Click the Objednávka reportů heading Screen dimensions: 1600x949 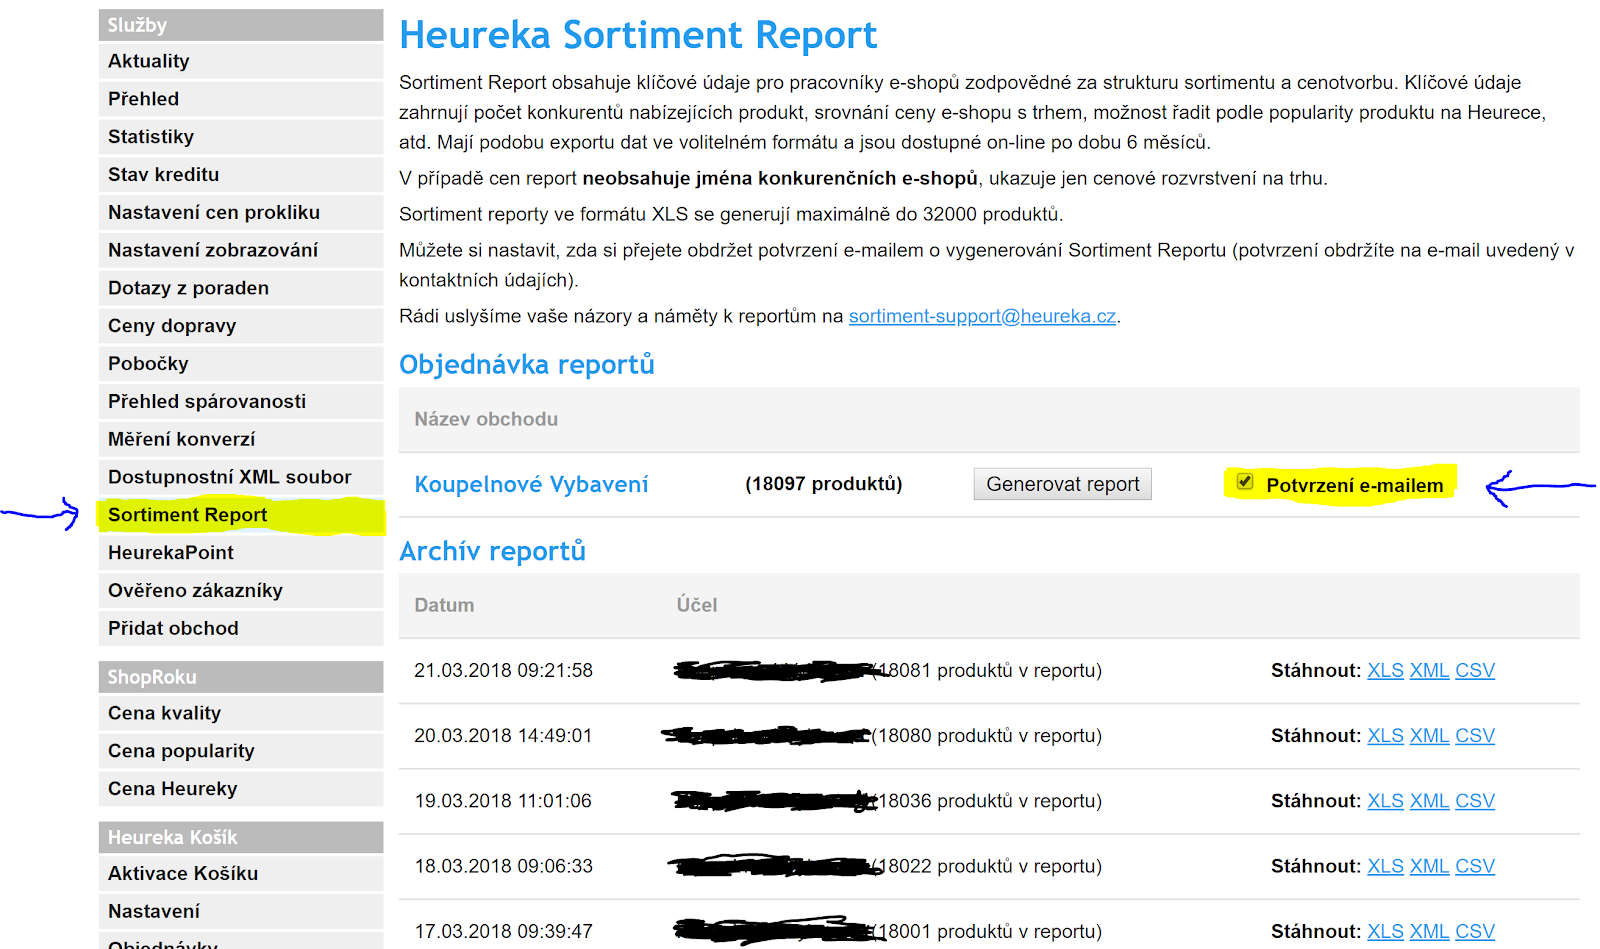tap(527, 364)
